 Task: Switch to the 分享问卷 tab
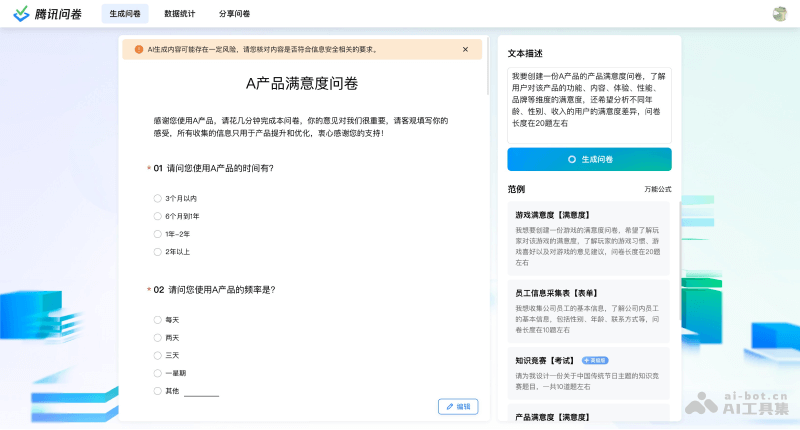234,14
